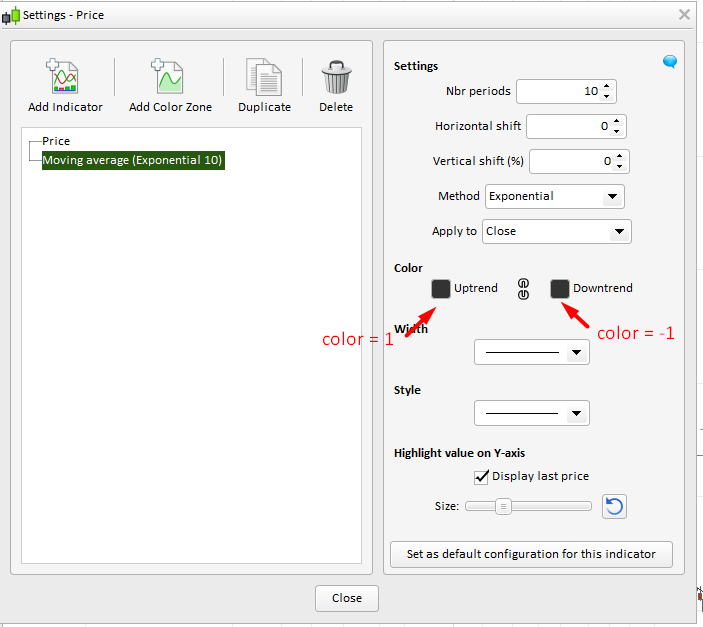Open the blue speech bubble help icon

[x=670, y=61]
